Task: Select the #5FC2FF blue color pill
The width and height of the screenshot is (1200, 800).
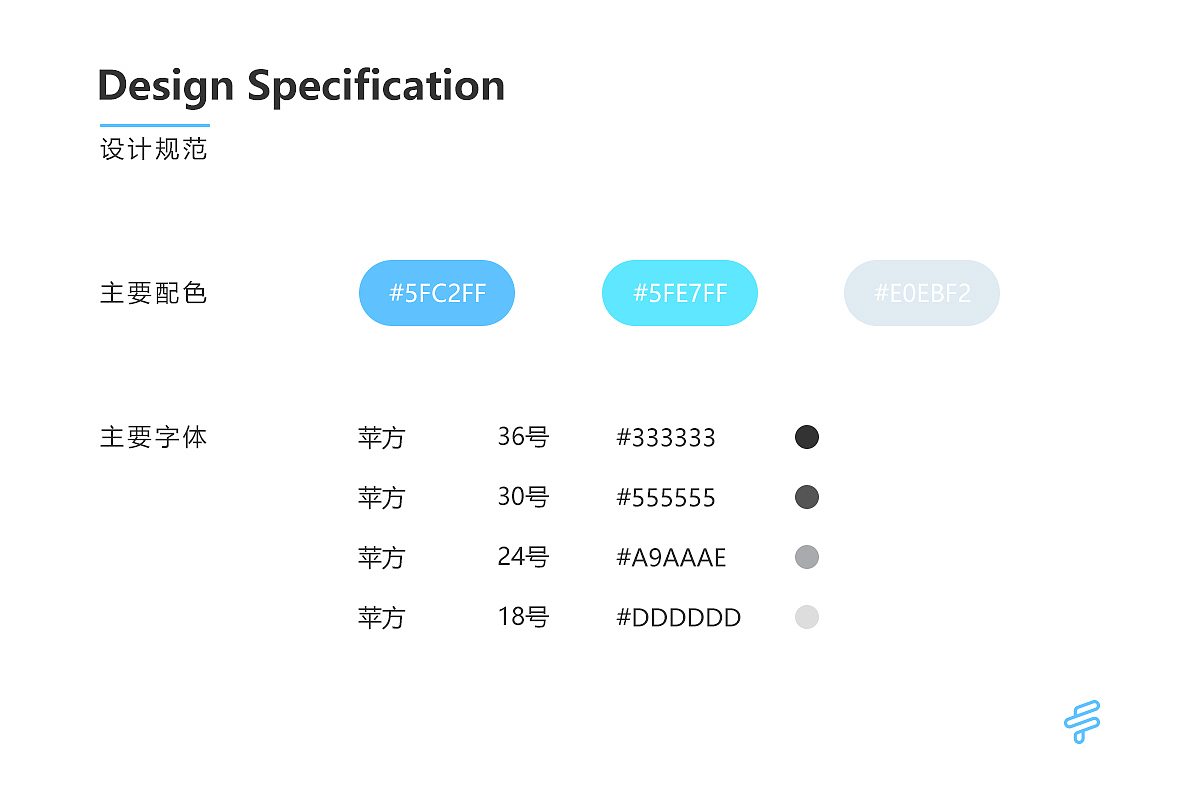Action: coord(437,293)
